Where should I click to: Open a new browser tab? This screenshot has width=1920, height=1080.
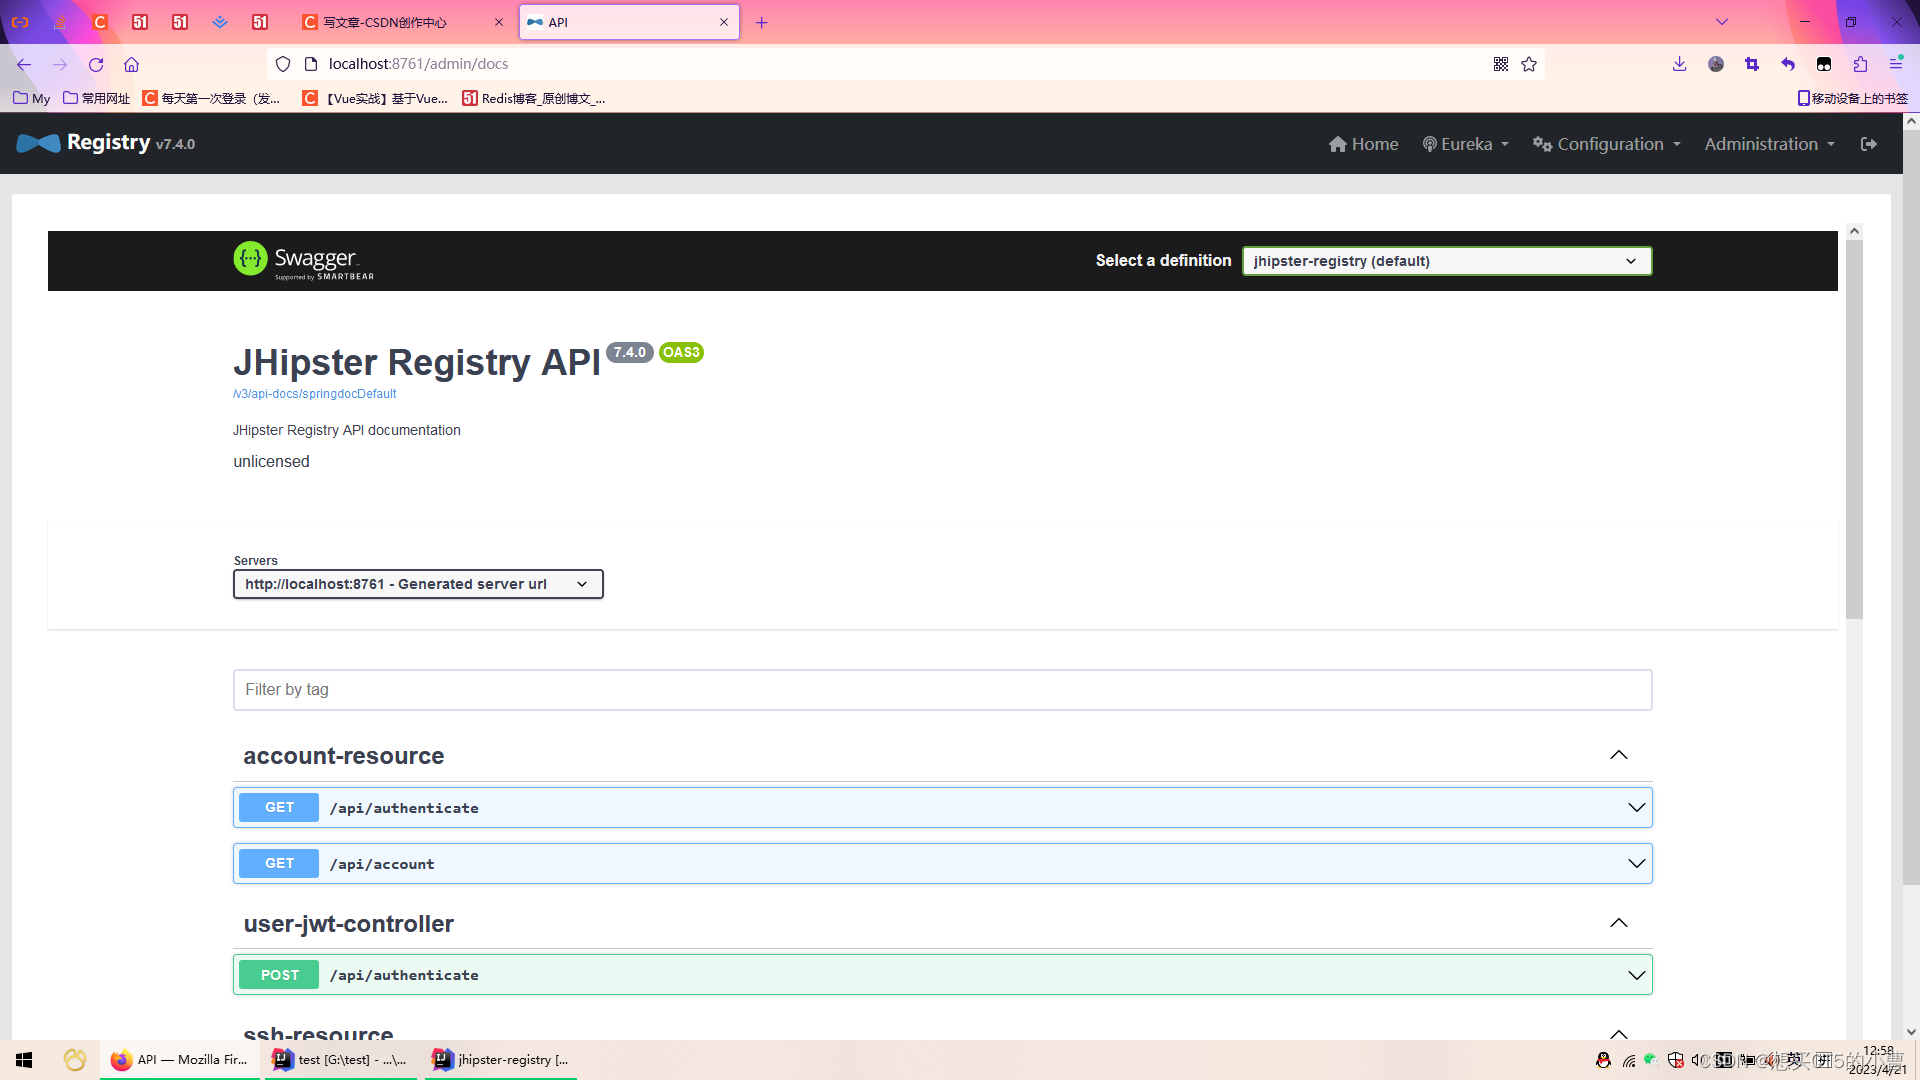click(x=761, y=22)
